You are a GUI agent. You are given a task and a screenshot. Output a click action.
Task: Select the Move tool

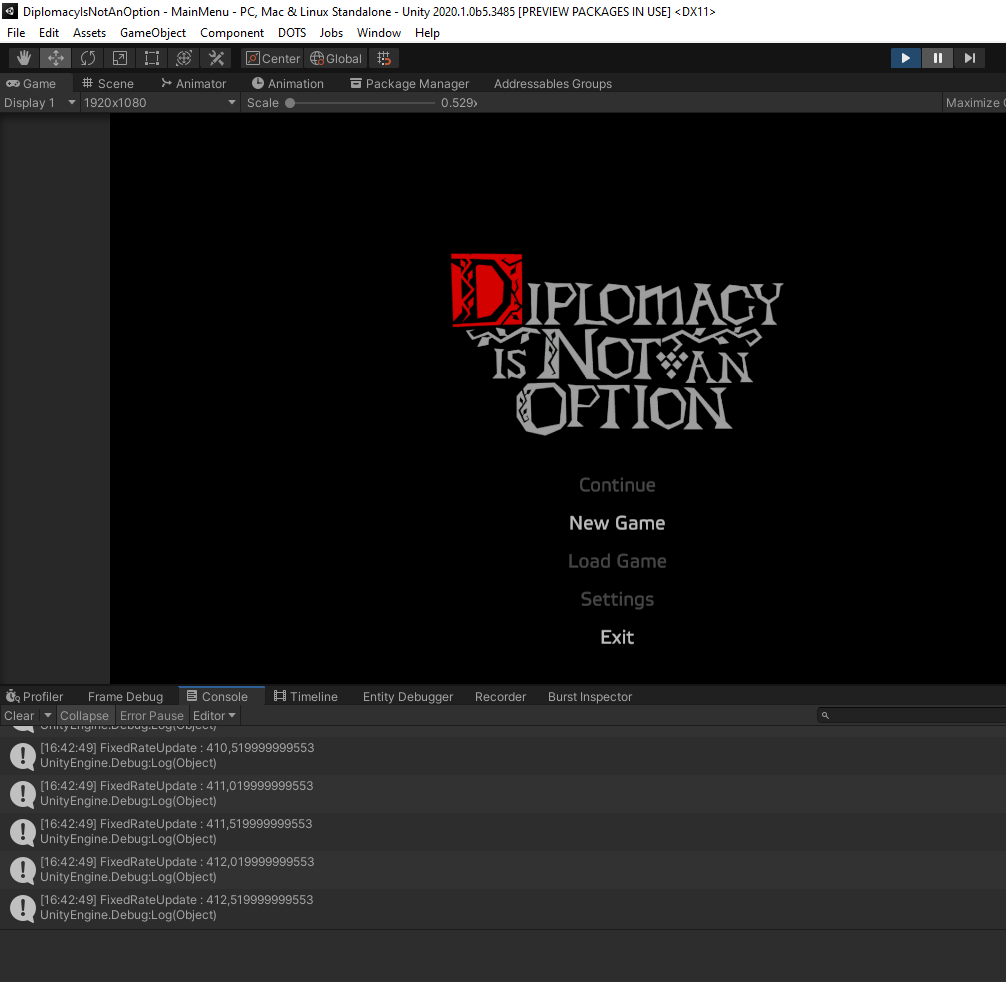pos(56,58)
